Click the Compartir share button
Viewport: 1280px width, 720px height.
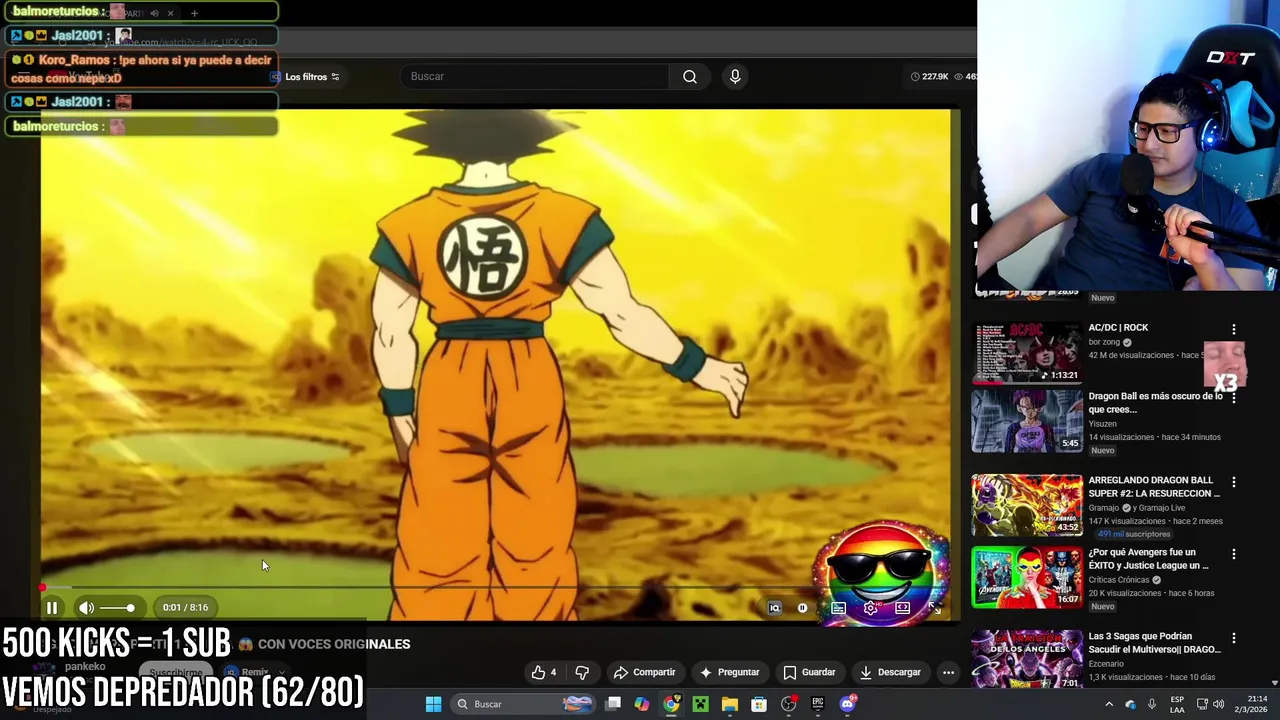tap(644, 672)
